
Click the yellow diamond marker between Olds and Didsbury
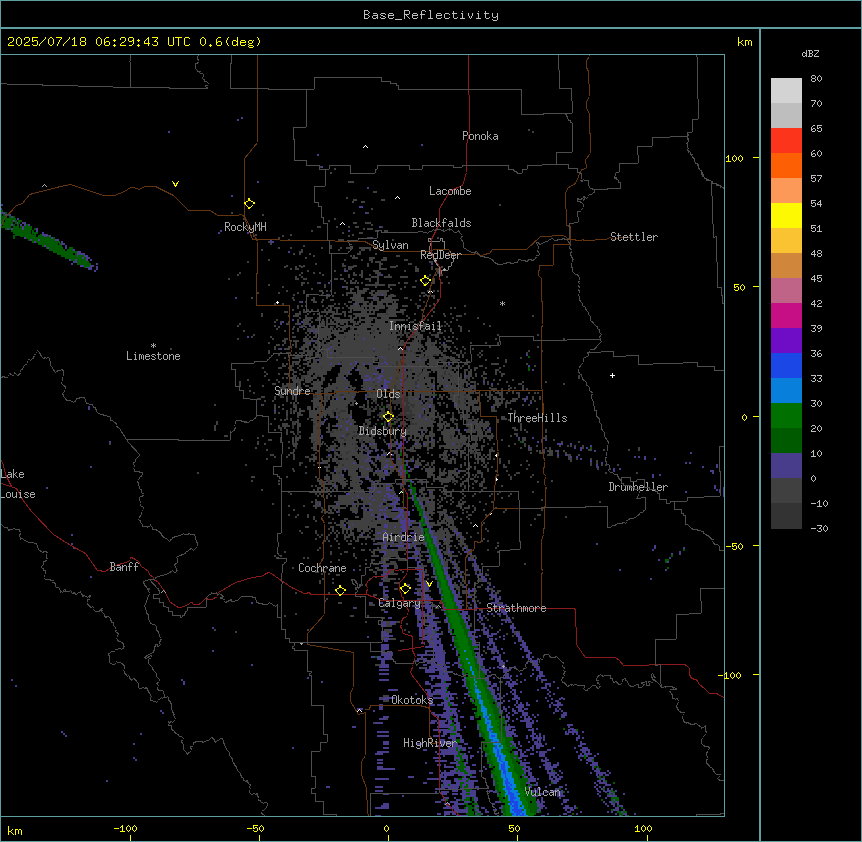tap(389, 417)
